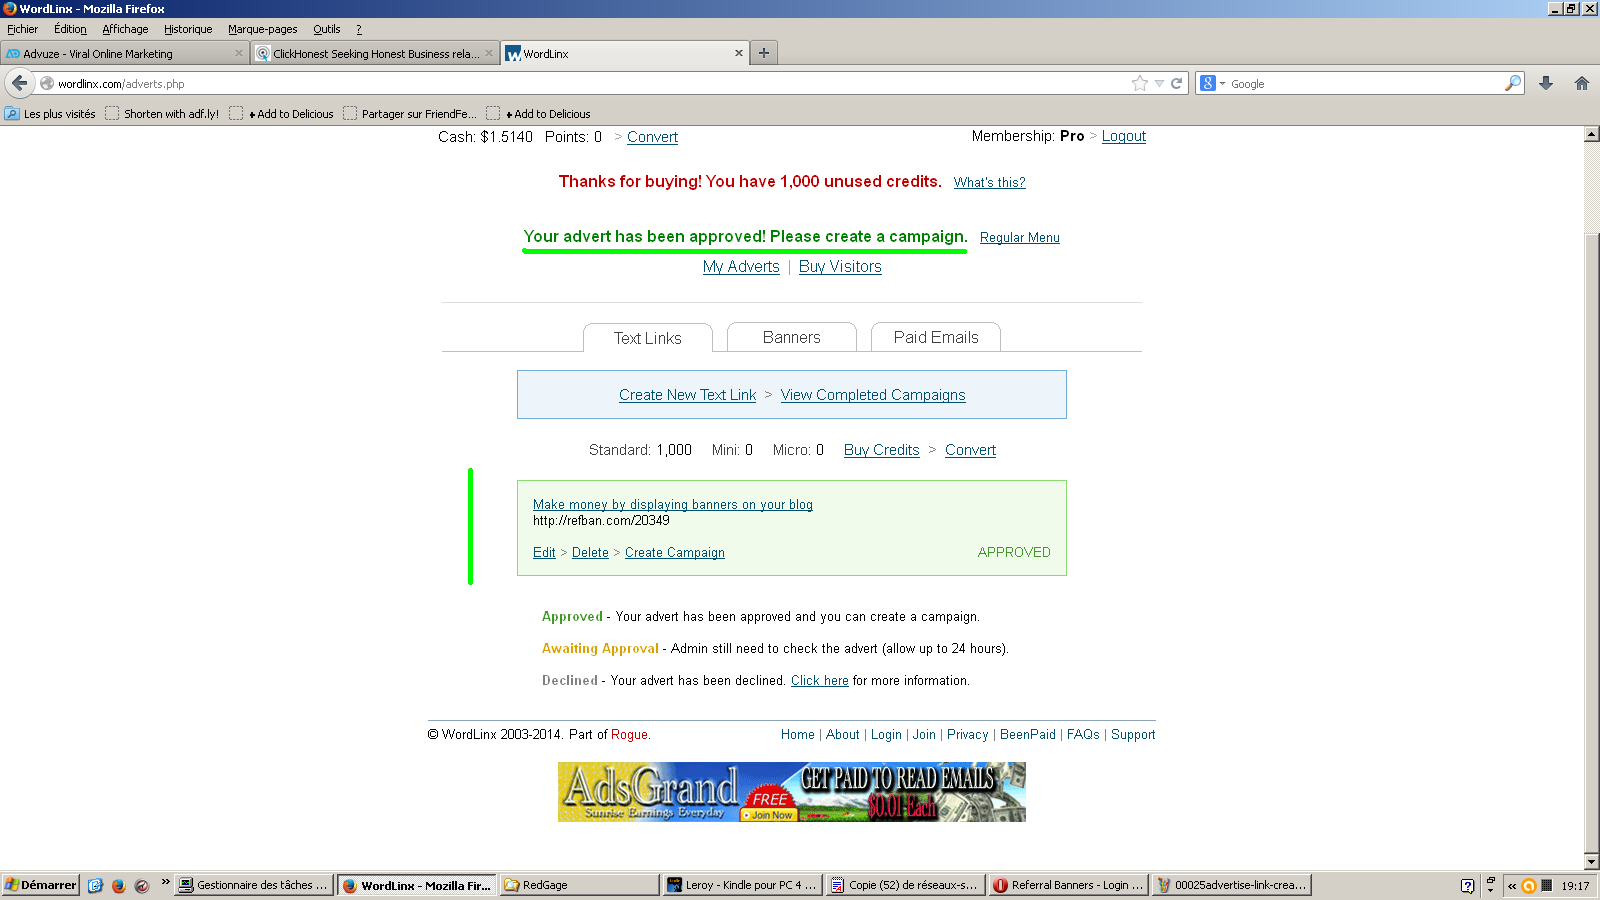Viewport: 1600px width, 900px height.
Task: Click the URL address field
Action: click(x=590, y=84)
